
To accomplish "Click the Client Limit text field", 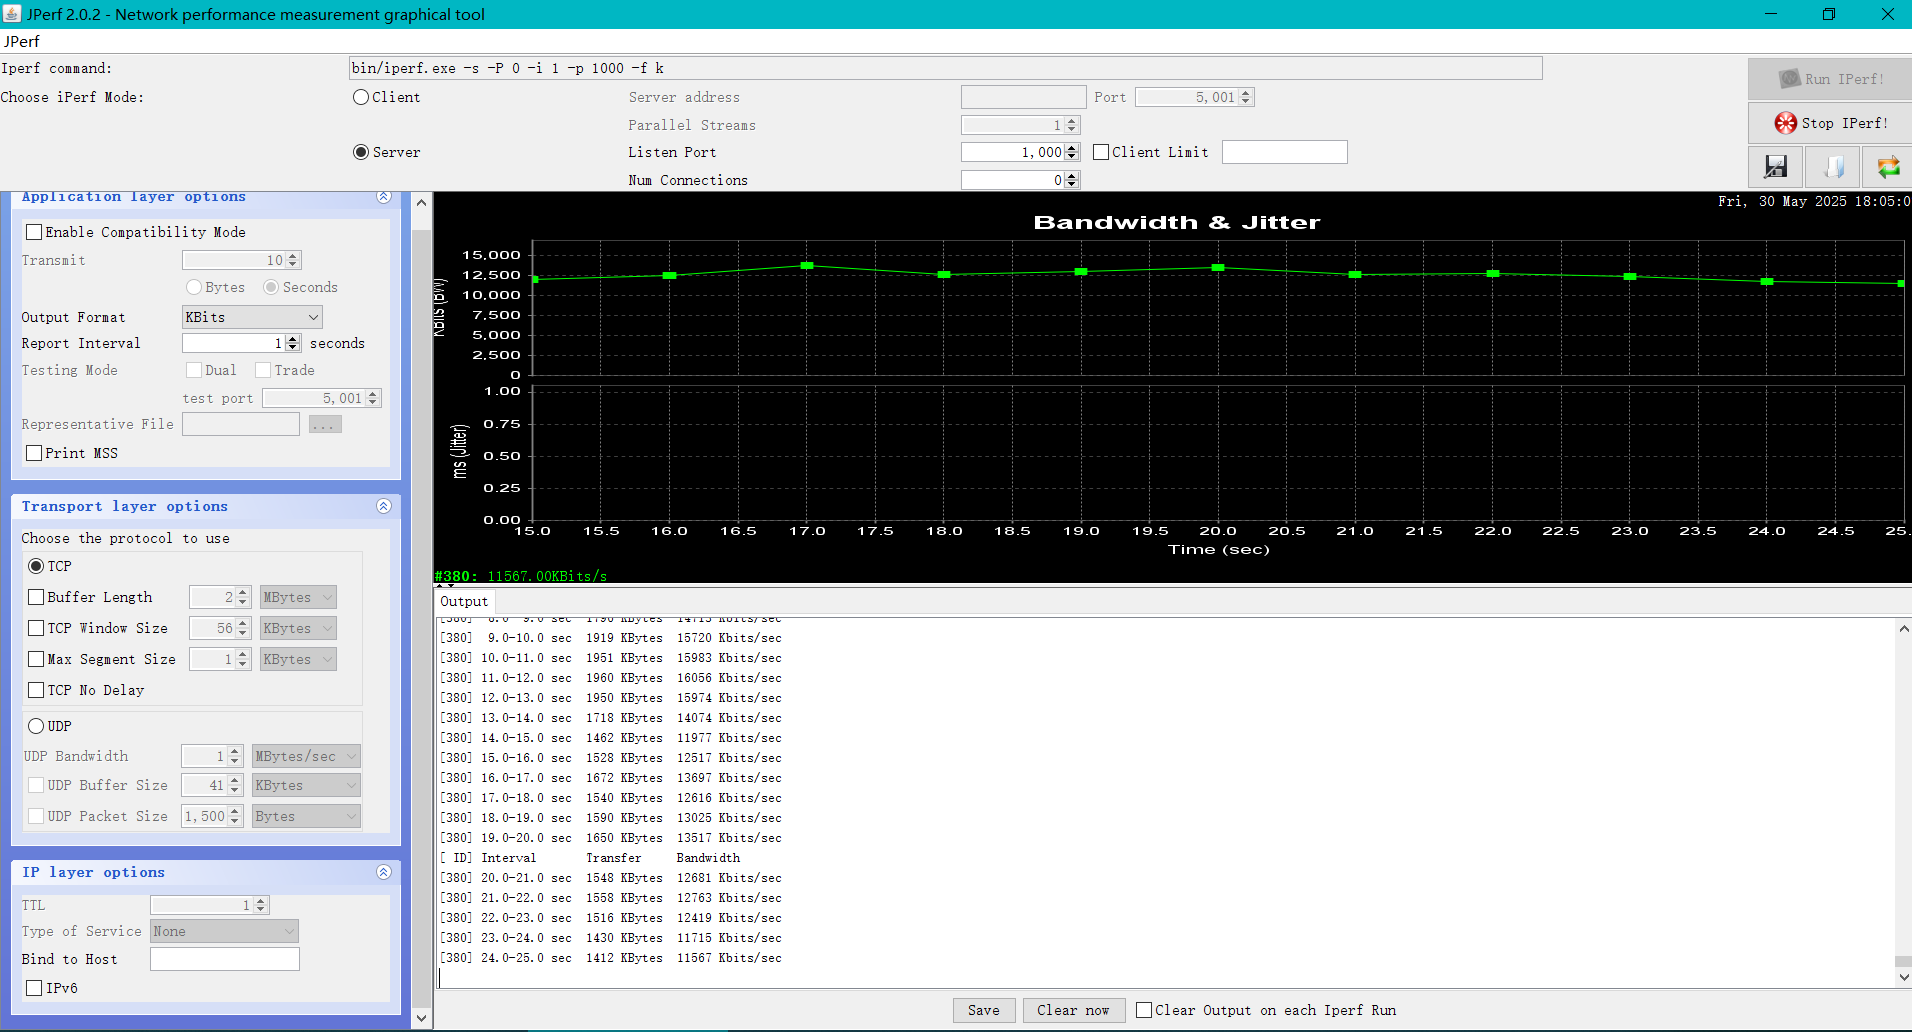I will [1284, 152].
